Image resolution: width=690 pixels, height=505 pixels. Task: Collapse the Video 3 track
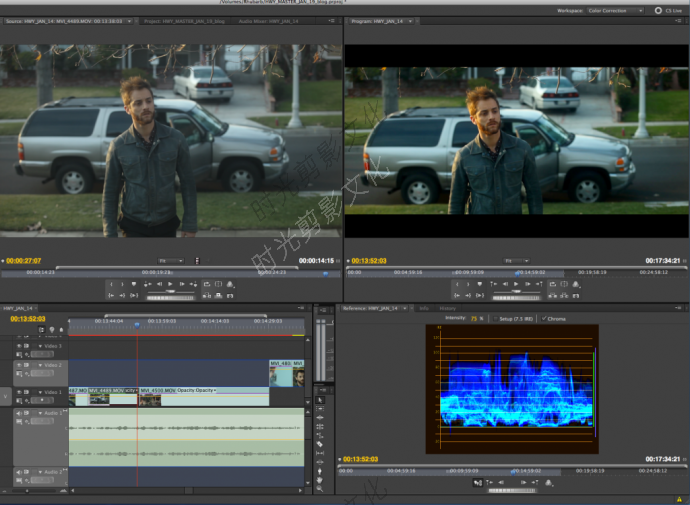pos(40,346)
